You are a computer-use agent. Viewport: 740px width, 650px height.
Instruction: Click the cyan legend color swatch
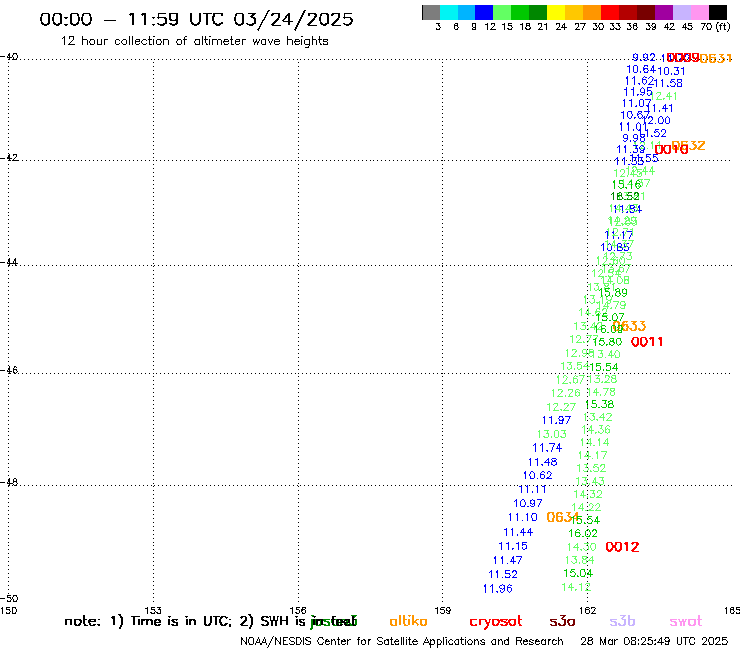tap(449, 12)
